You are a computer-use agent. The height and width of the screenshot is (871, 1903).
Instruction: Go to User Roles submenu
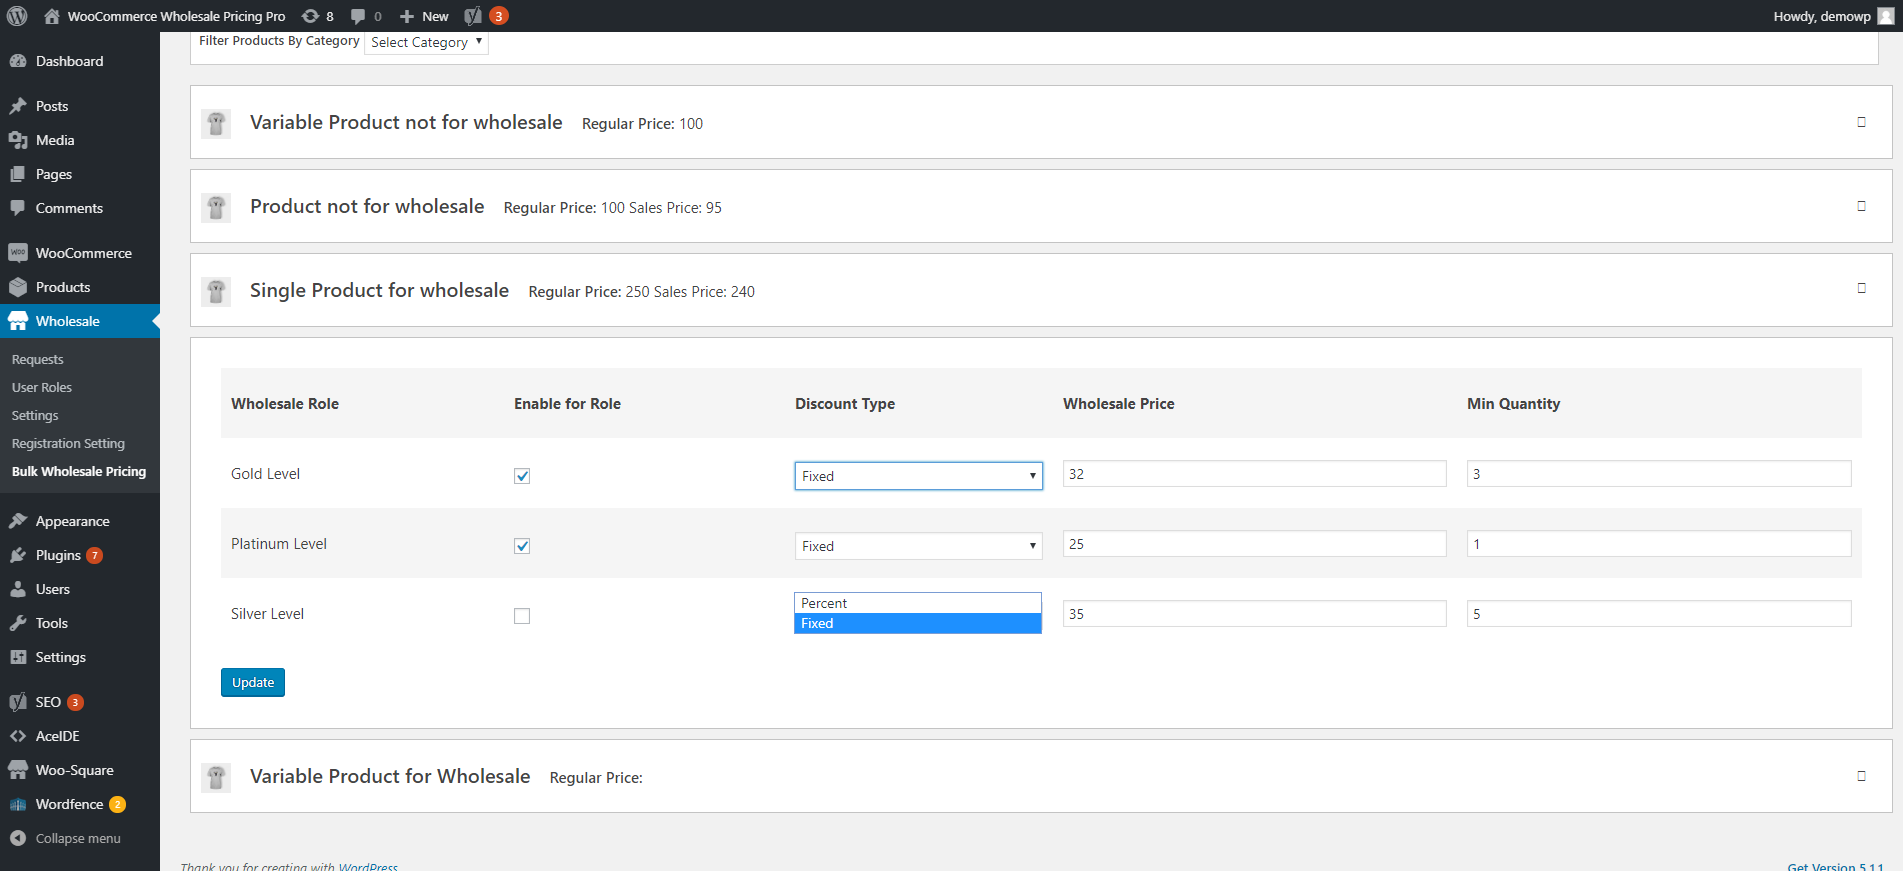[42, 387]
